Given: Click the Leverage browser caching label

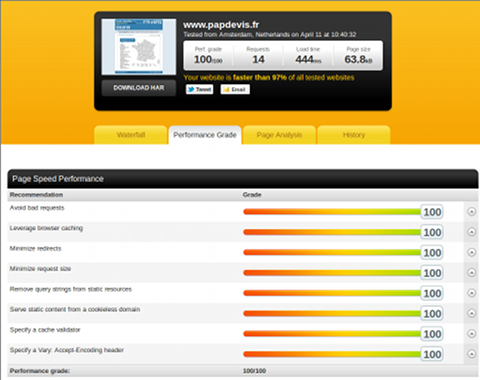Looking at the screenshot, I should (x=46, y=228).
